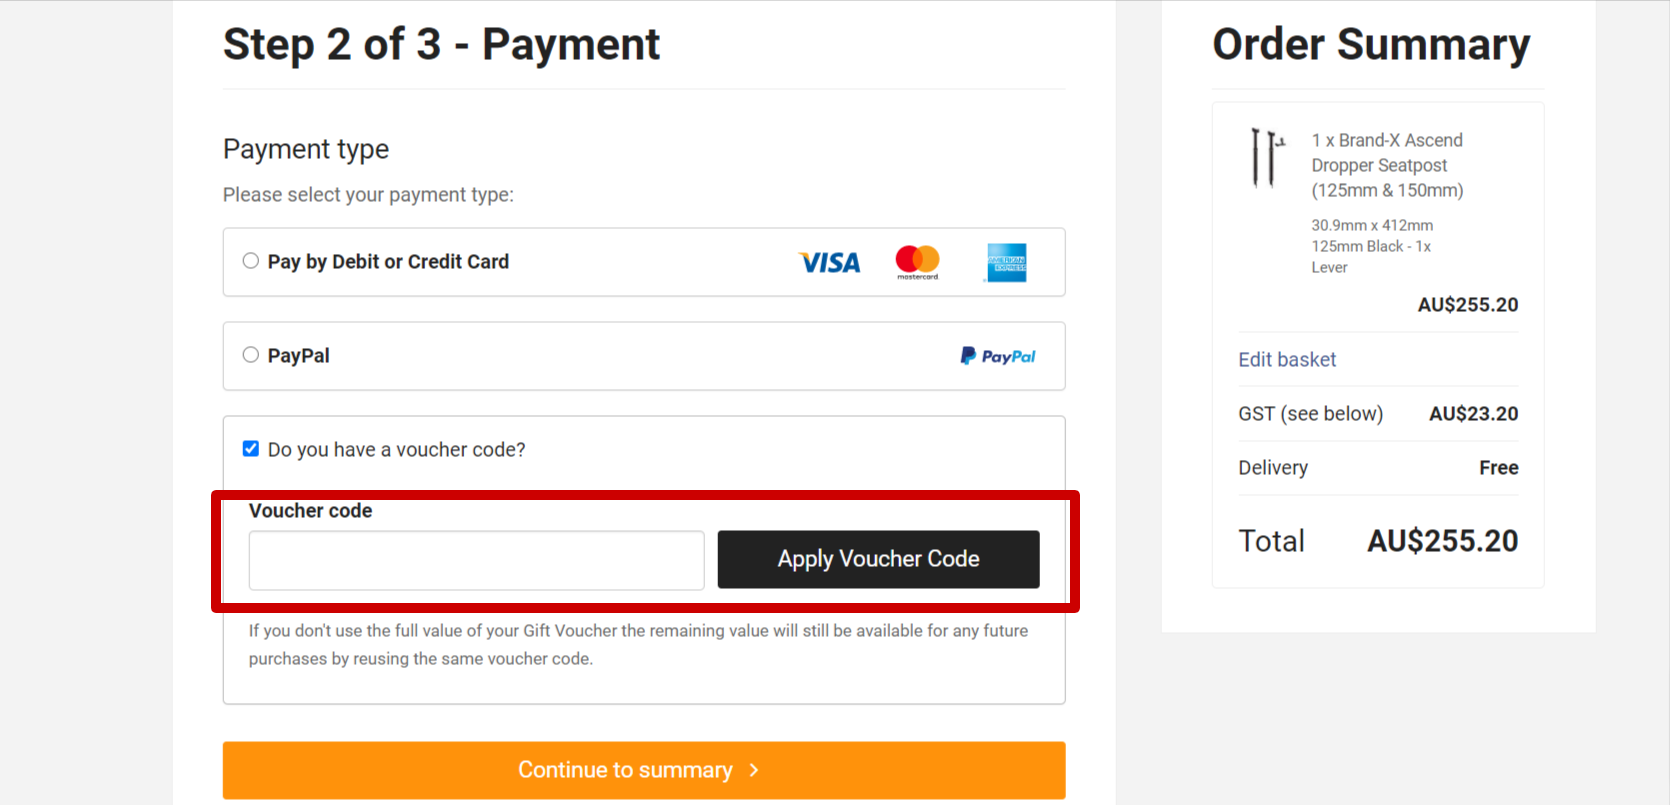Click Continue to summary
The image size is (1670, 805).
click(x=643, y=770)
